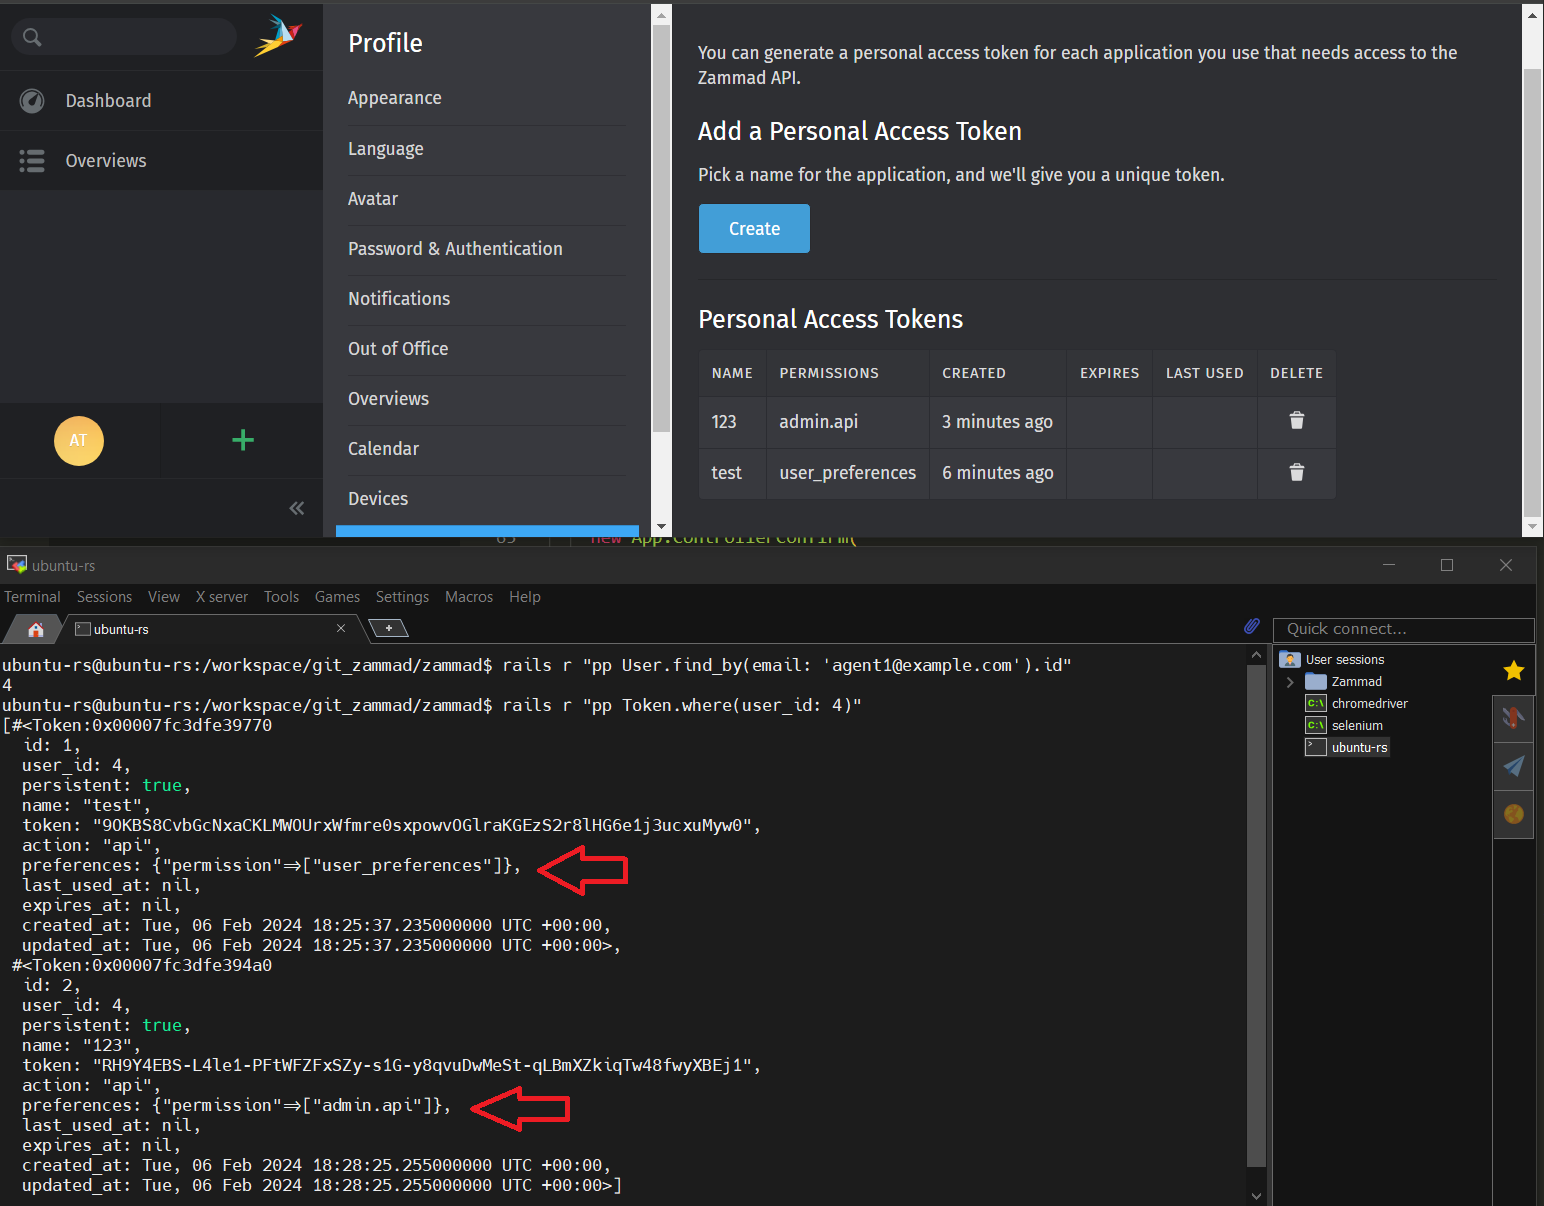This screenshot has width=1544, height=1206.
Task: Click the Zammad search input field
Action: click(x=124, y=37)
